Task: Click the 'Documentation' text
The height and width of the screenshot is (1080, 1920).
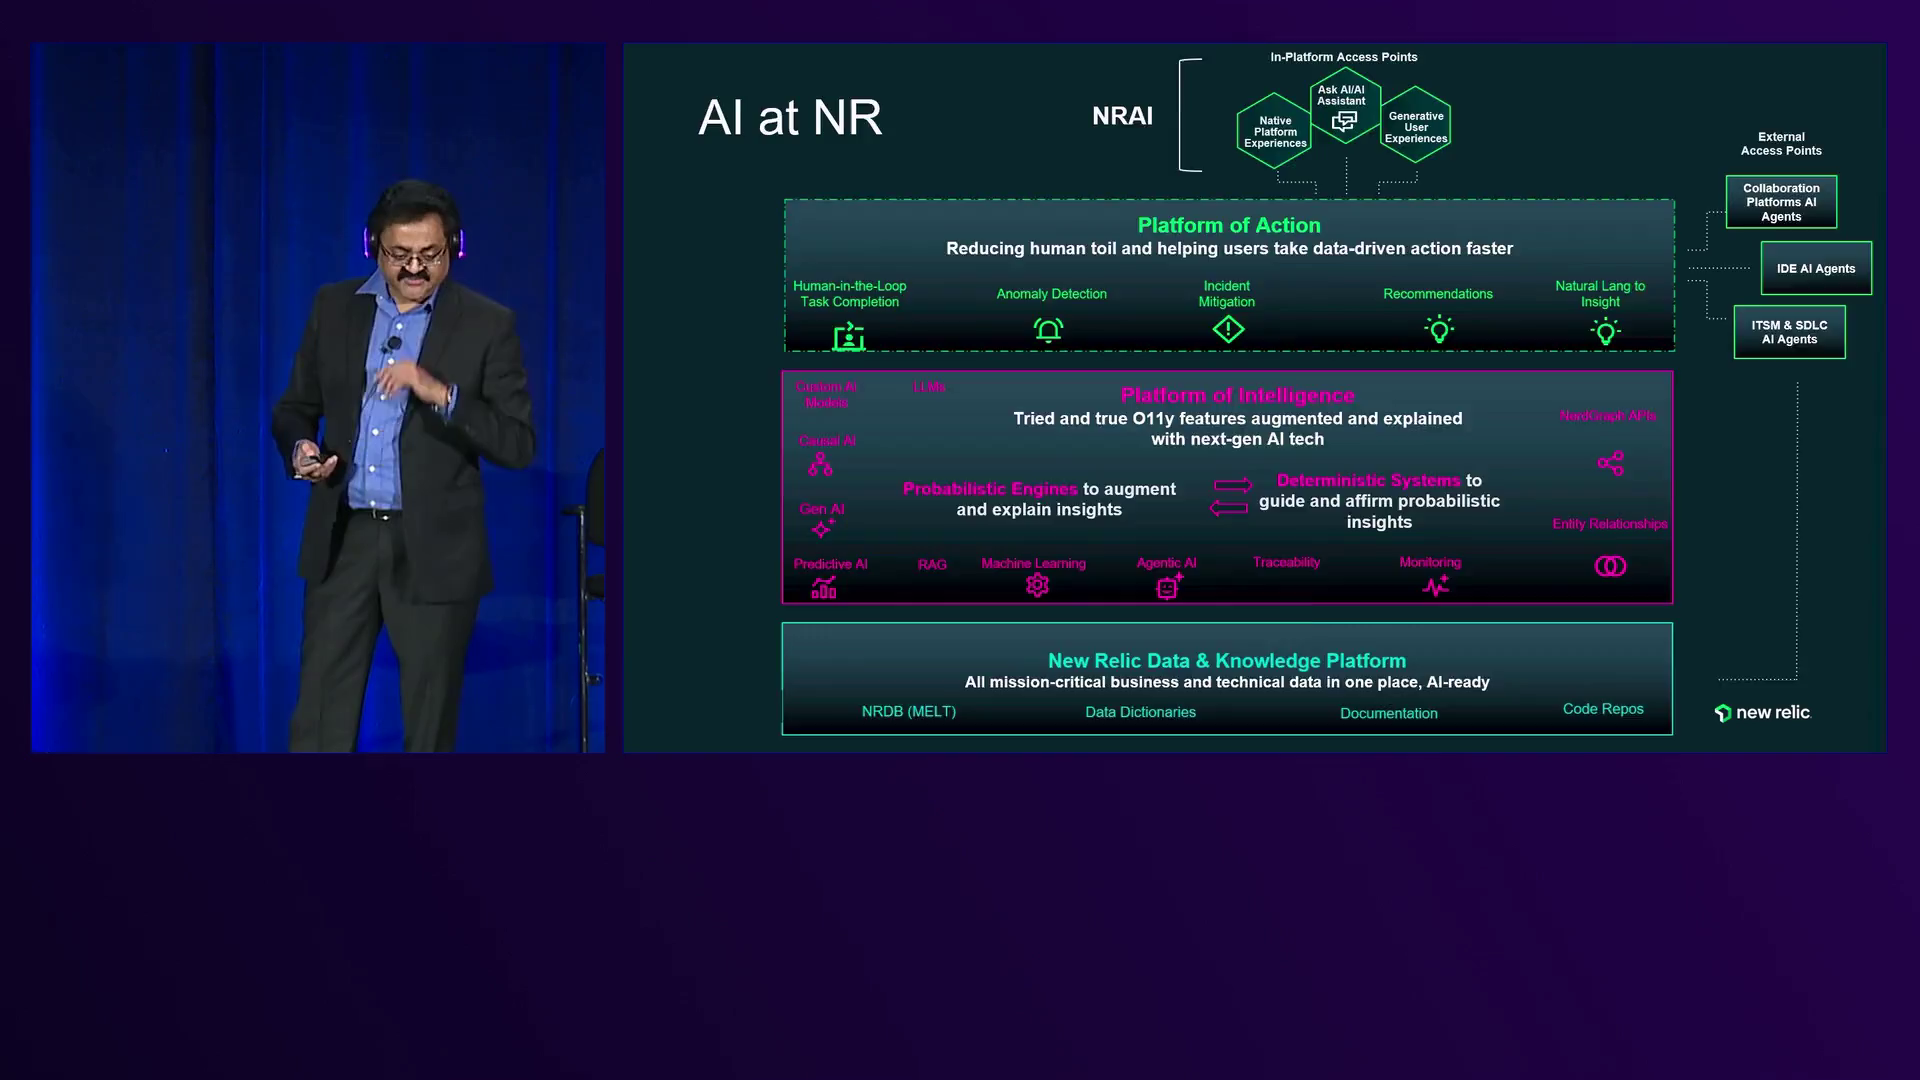Action: click(x=1389, y=713)
